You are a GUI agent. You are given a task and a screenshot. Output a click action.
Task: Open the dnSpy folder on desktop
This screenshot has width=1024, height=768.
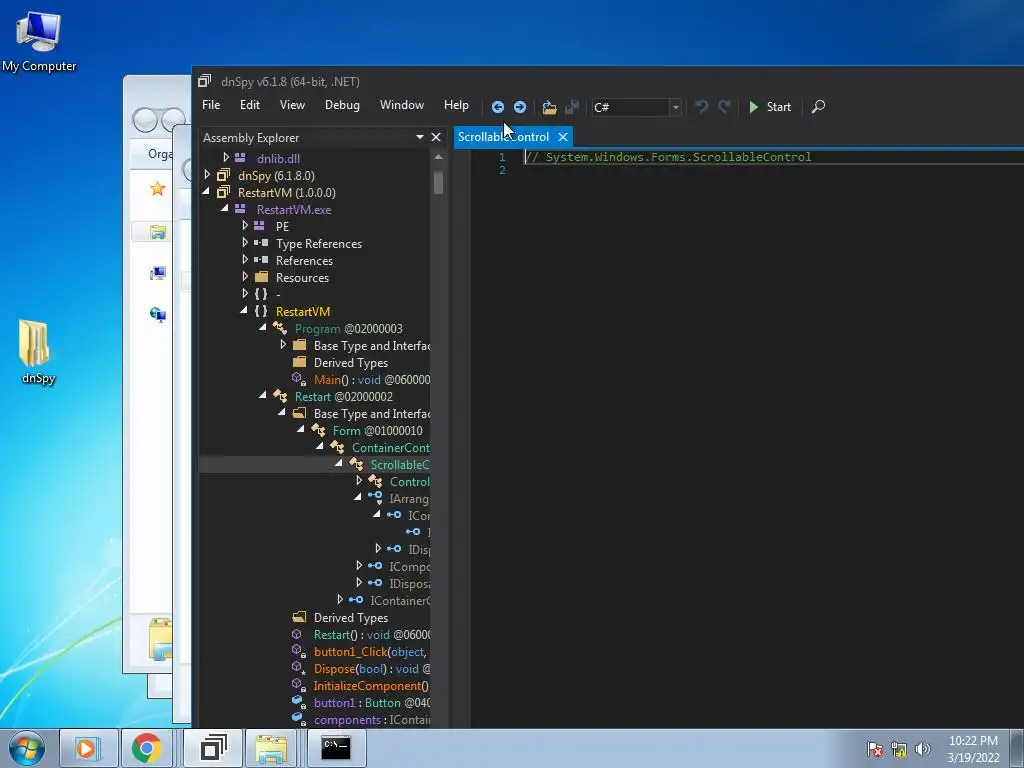point(38,351)
